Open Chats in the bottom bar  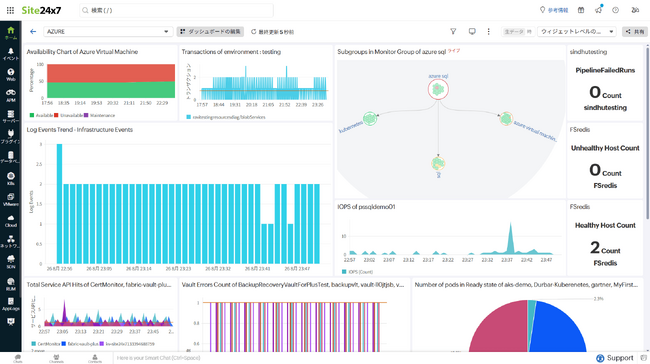coord(18,358)
